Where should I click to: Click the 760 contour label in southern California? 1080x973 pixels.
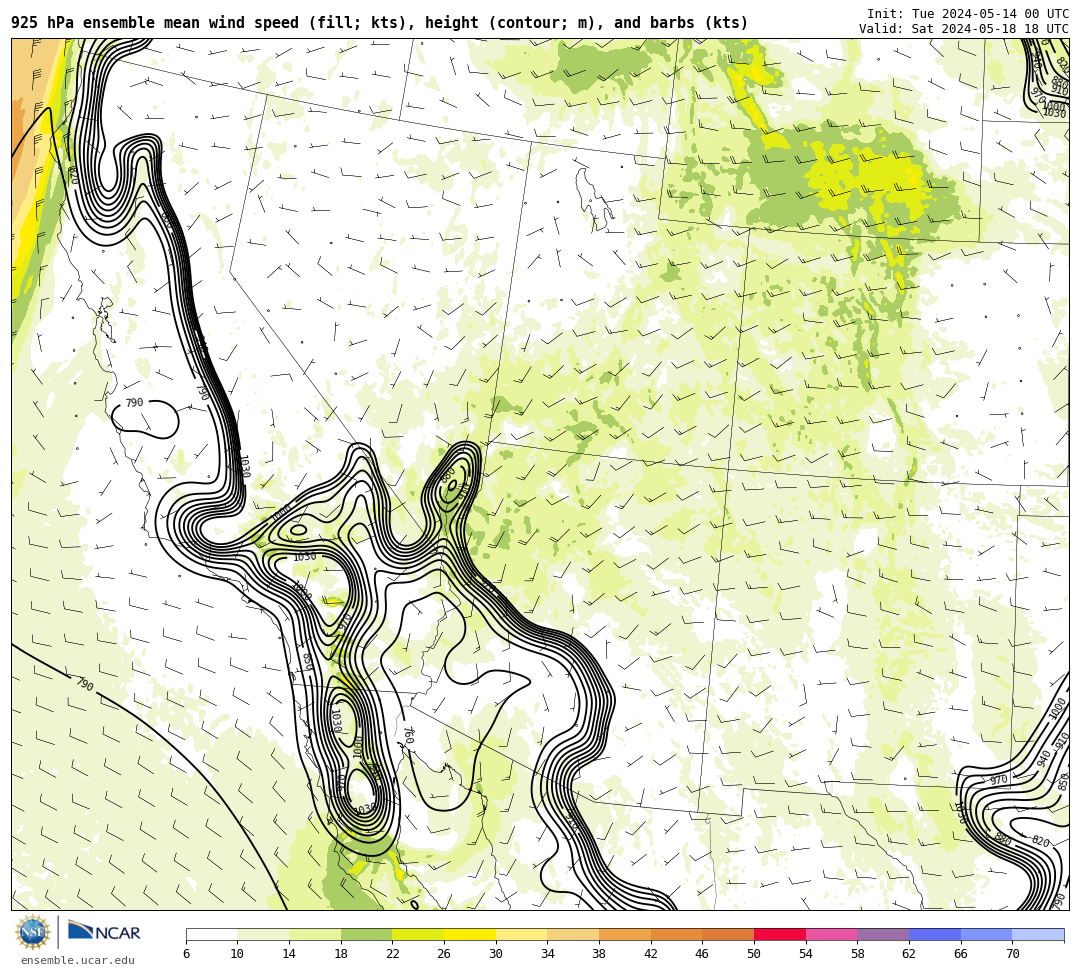click(408, 736)
